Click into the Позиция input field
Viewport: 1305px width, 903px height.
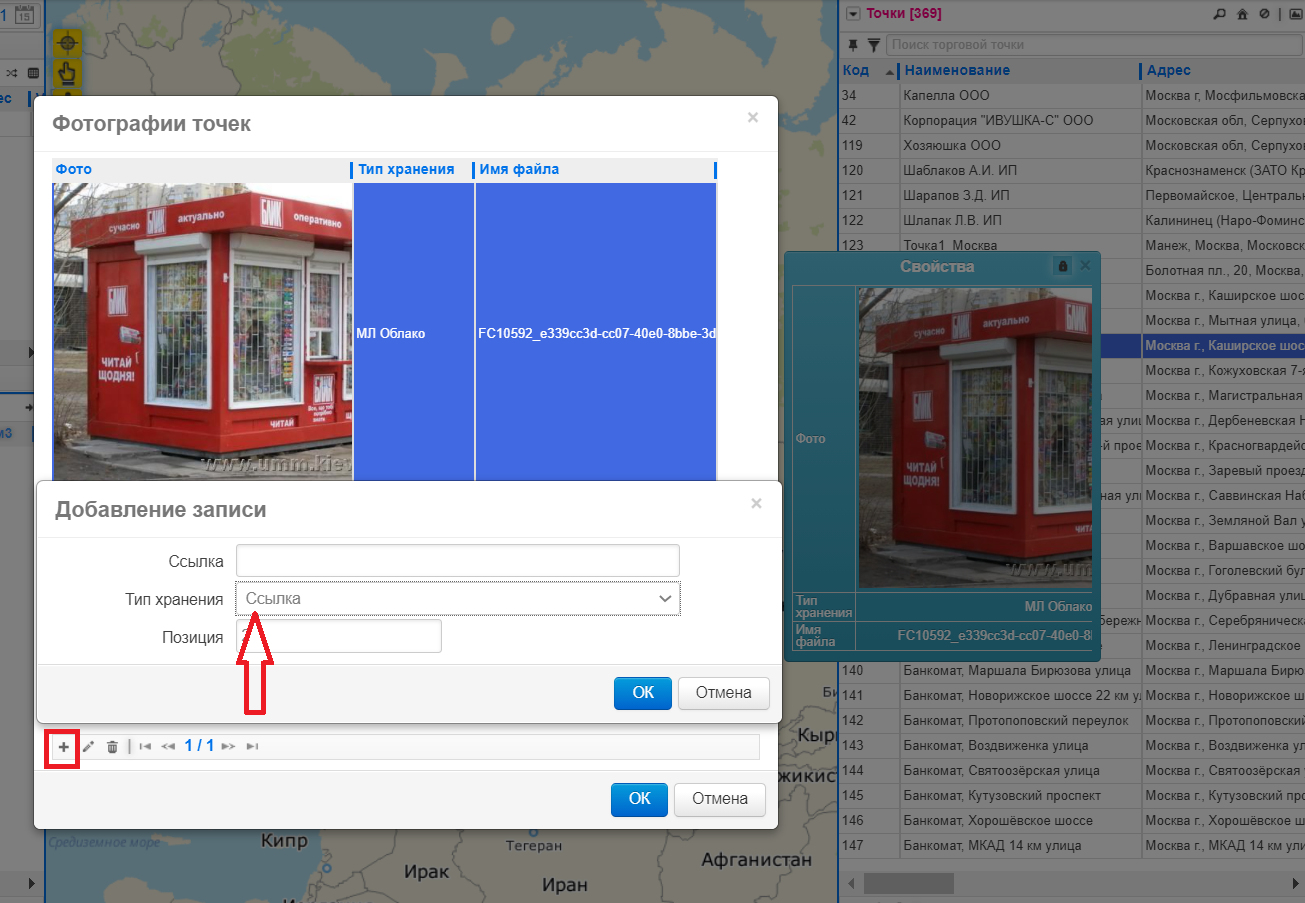tap(339, 636)
